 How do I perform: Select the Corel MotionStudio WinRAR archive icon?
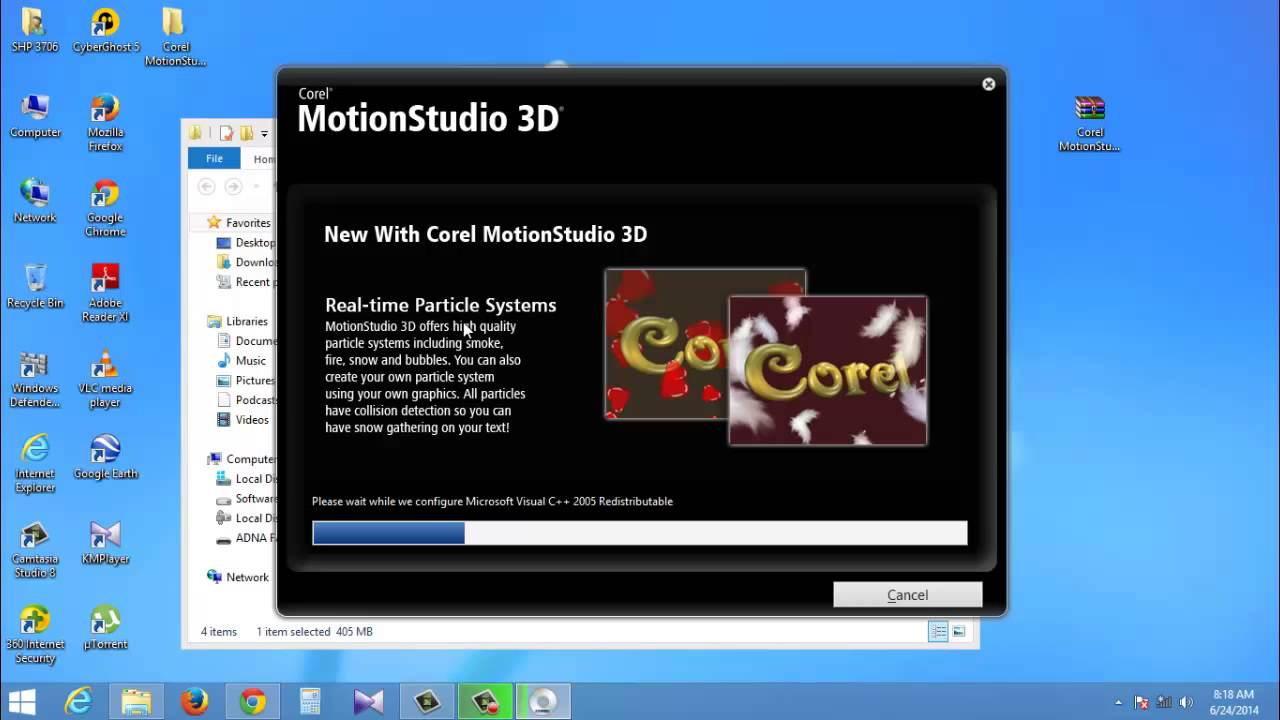[x=1089, y=123]
